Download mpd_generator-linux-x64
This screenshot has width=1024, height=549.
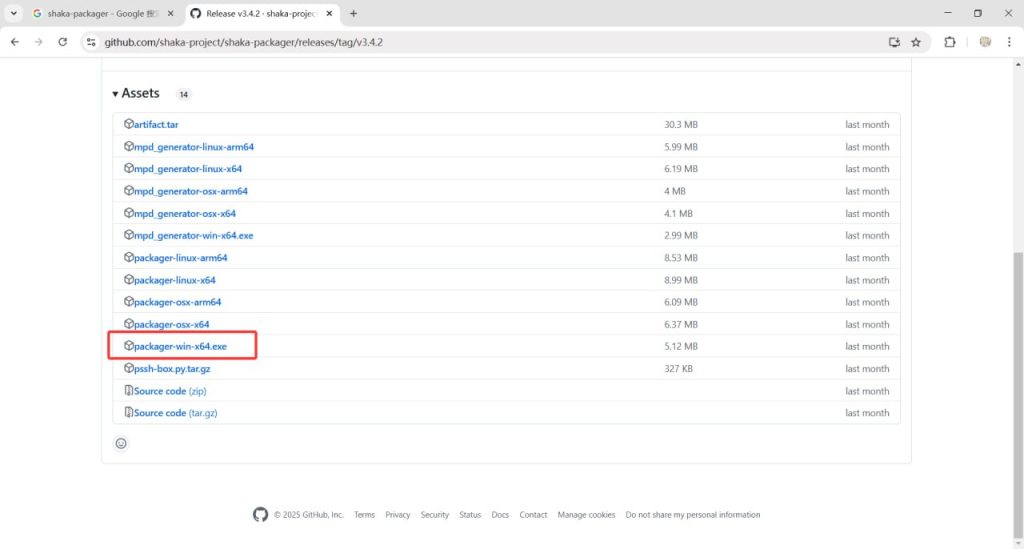click(188, 169)
